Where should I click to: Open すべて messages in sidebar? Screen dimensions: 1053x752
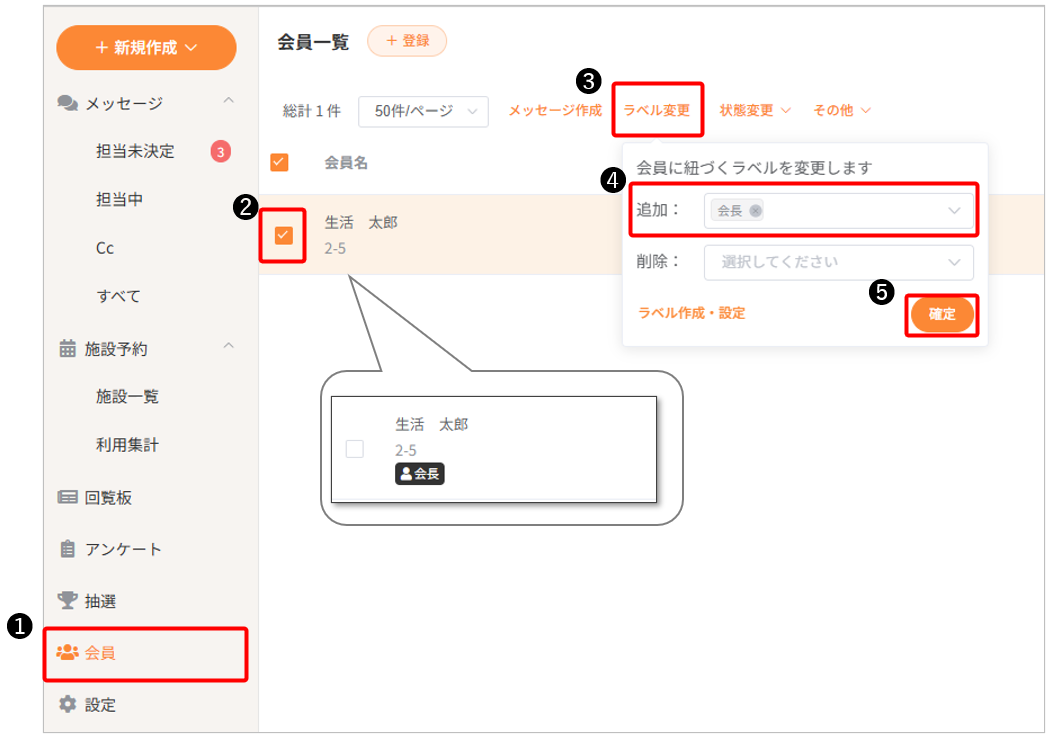pos(119,296)
